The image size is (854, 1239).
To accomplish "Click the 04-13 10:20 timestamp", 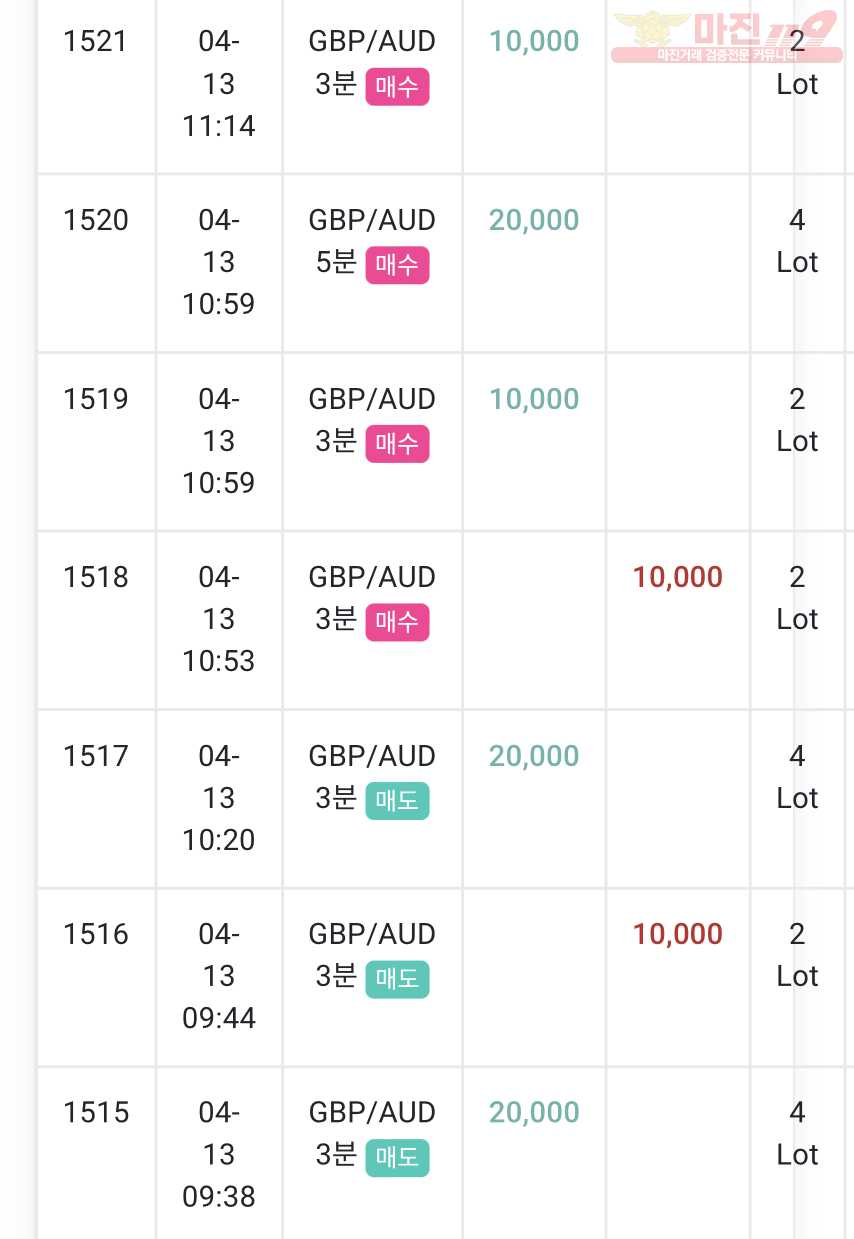I will pyautogui.click(x=219, y=798).
